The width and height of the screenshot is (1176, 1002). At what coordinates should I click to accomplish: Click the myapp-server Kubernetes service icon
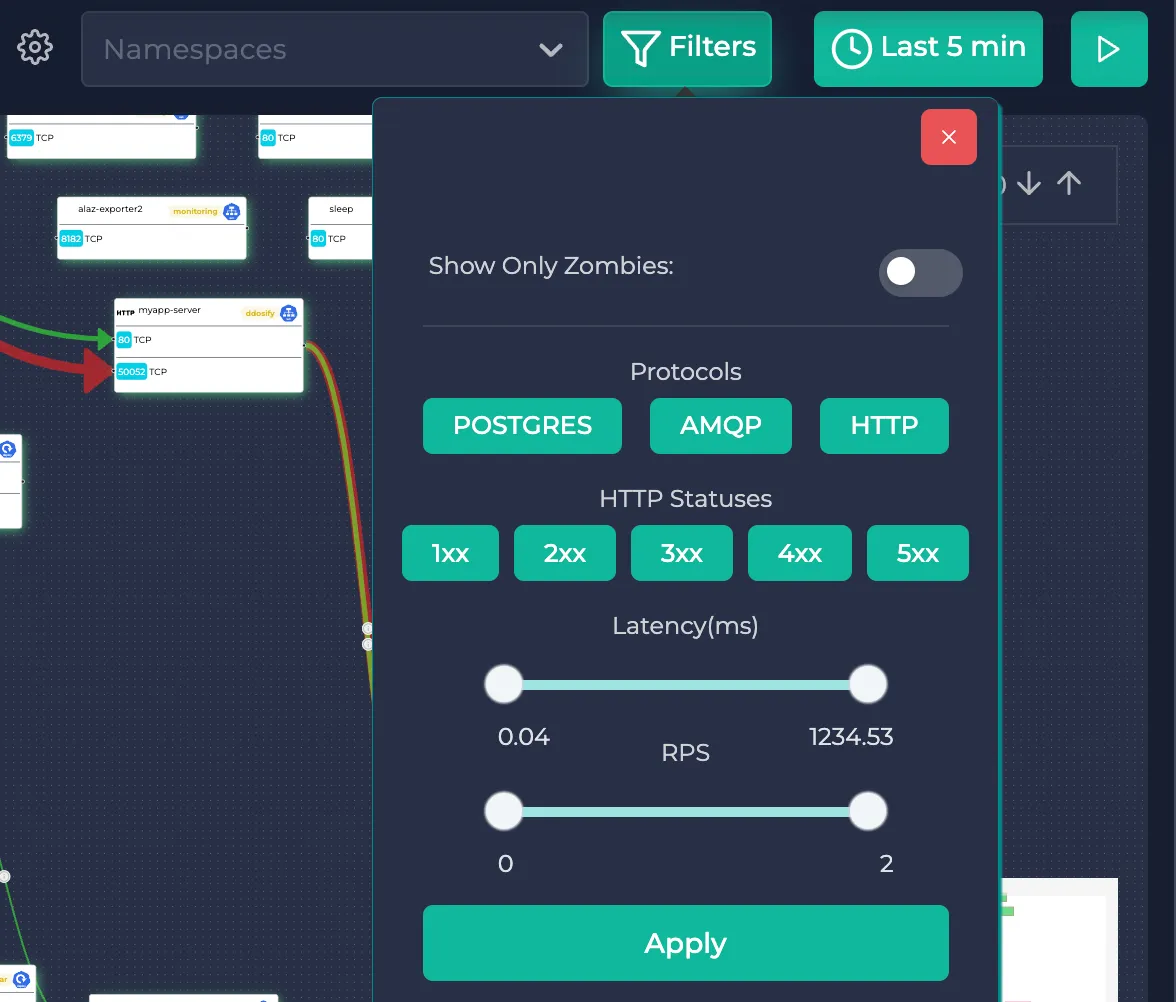point(289,314)
